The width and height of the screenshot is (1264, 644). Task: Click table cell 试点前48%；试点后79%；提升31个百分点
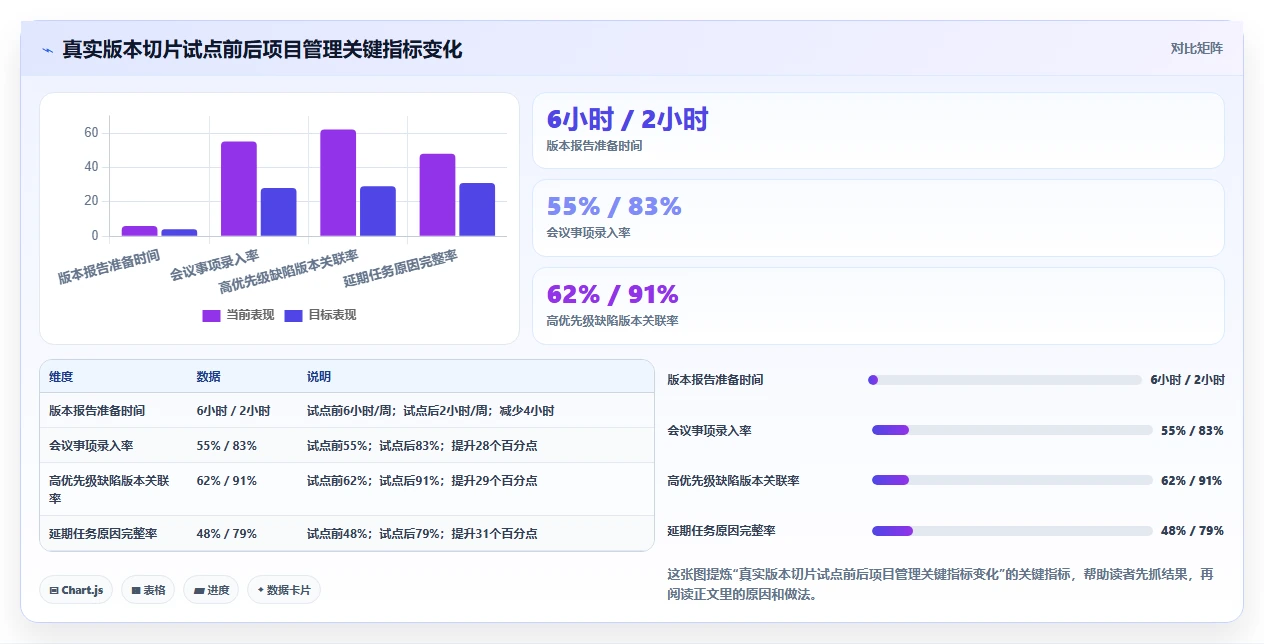(422, 534)
